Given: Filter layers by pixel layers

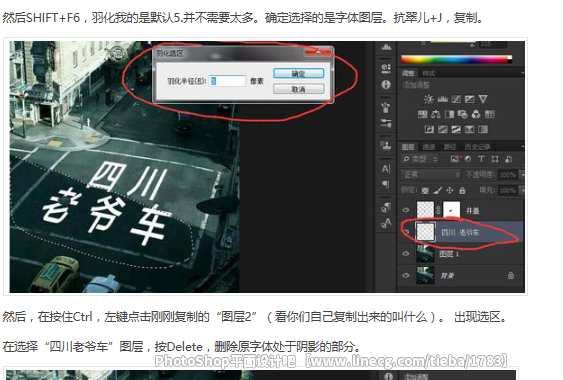Looking at the screenshot, I should tap(455, 159).
